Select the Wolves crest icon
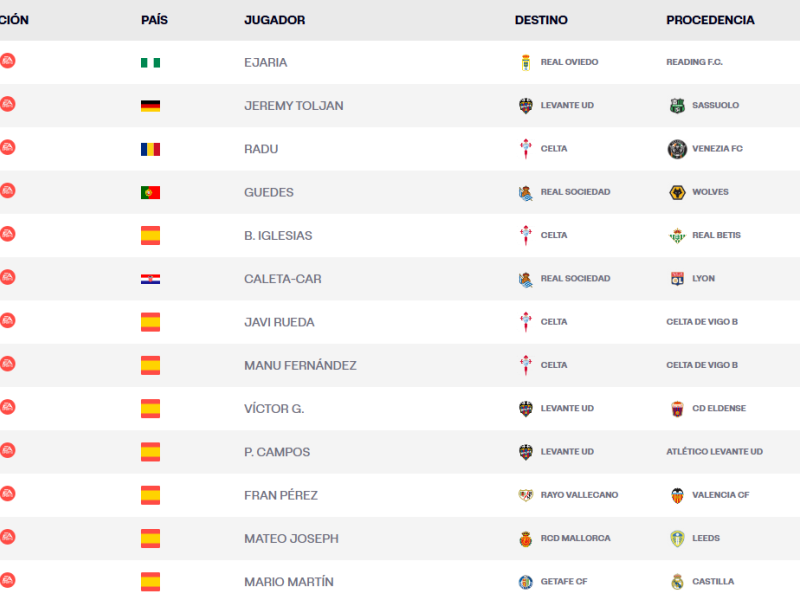The height and width of the screenshot is (600, 800). pyautogui.click(x=677, y=192)
